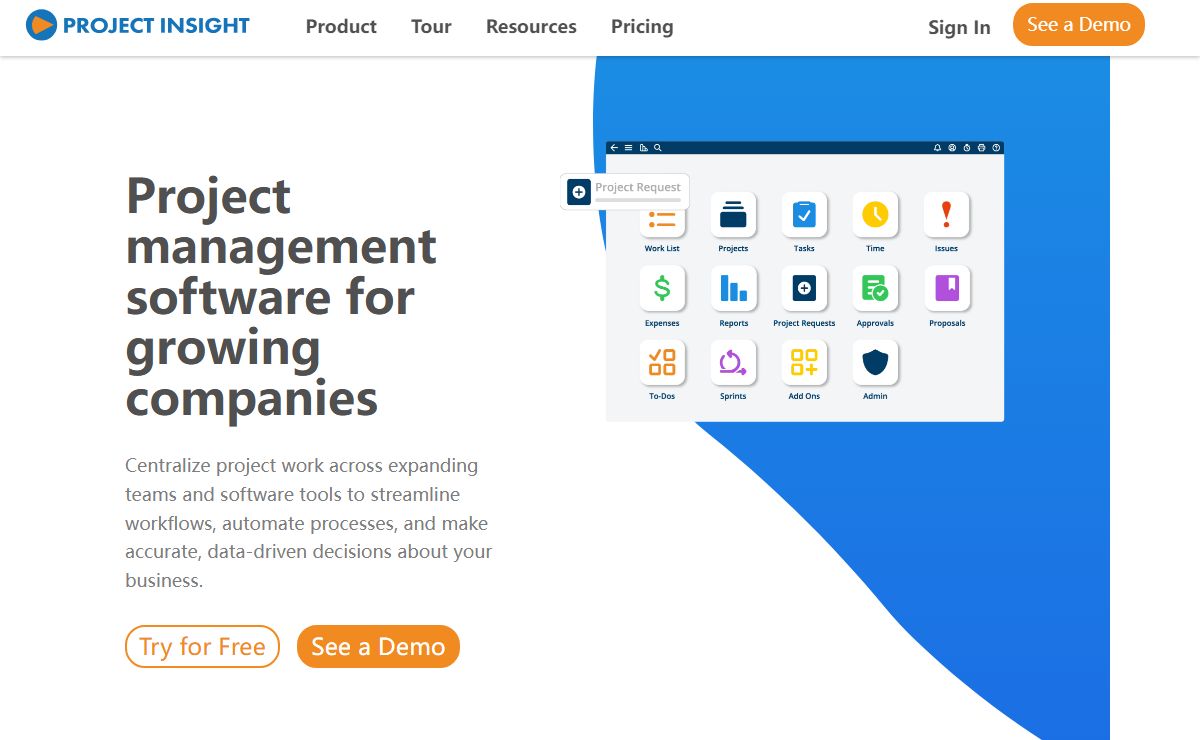Image resolution: width=1200 pixels, height=740 pixels.
Task: Click the Project Insight logo
Action: pyautogui.click(x=138, y=25)
